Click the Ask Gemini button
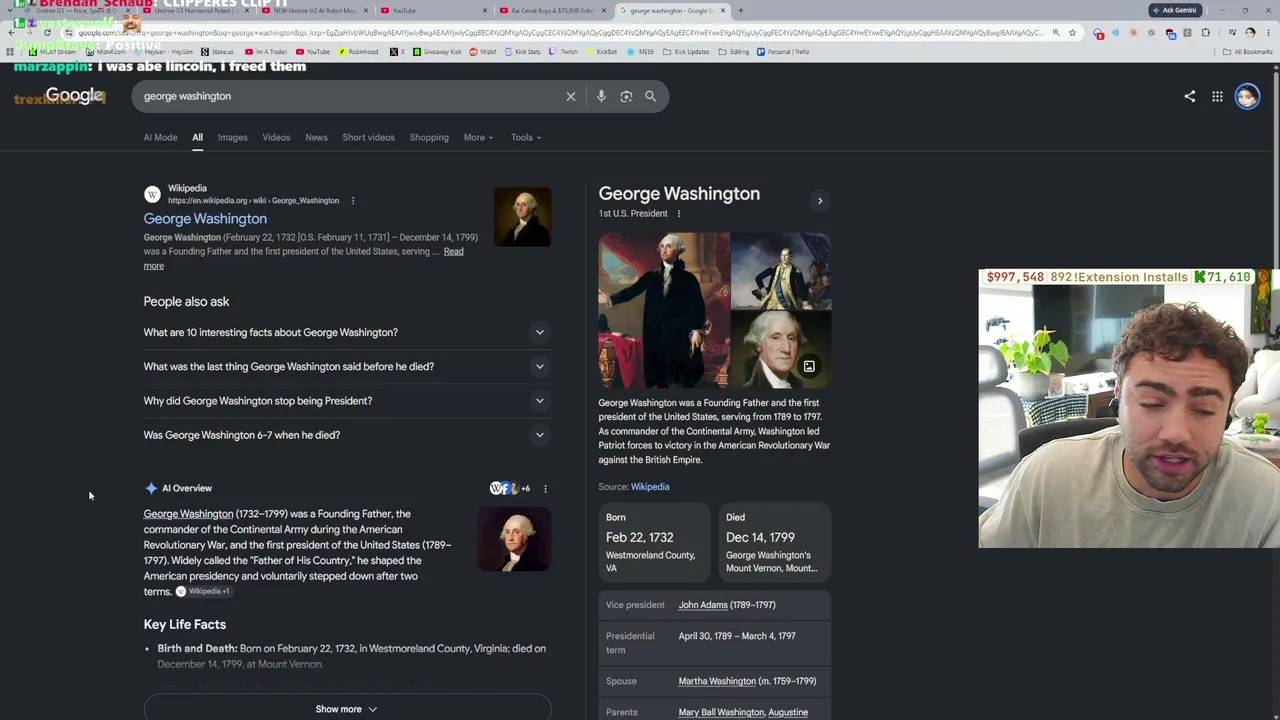The image size is (1280, 720). pos(1175,10)
